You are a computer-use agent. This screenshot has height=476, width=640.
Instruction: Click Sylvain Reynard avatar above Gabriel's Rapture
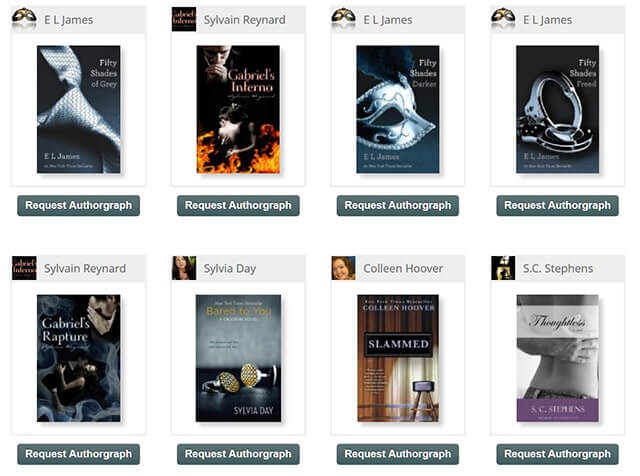(x=24, y=268)
